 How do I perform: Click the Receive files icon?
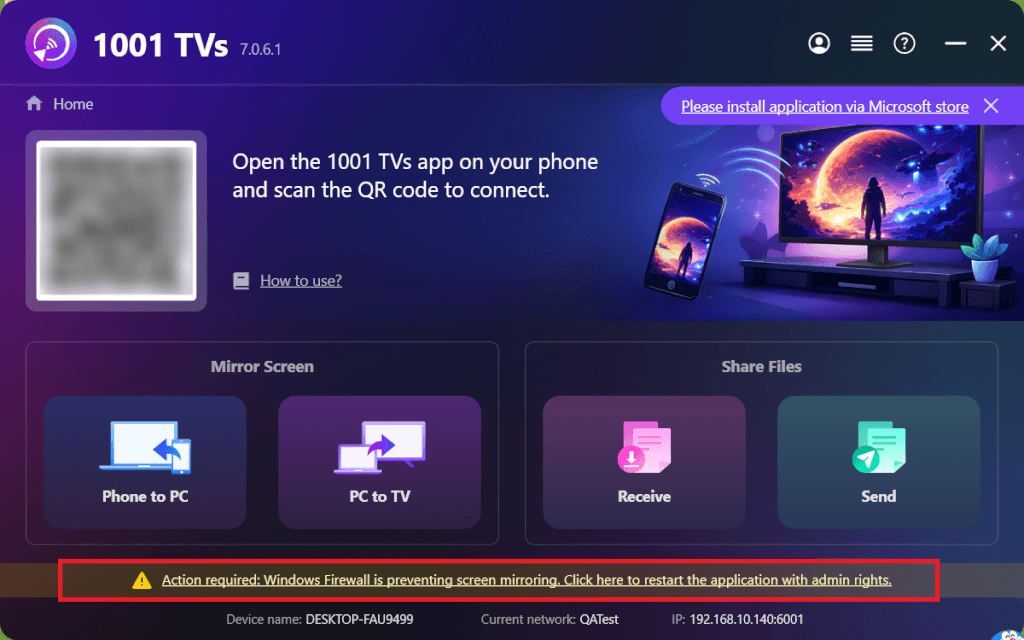tap(644, 447)
